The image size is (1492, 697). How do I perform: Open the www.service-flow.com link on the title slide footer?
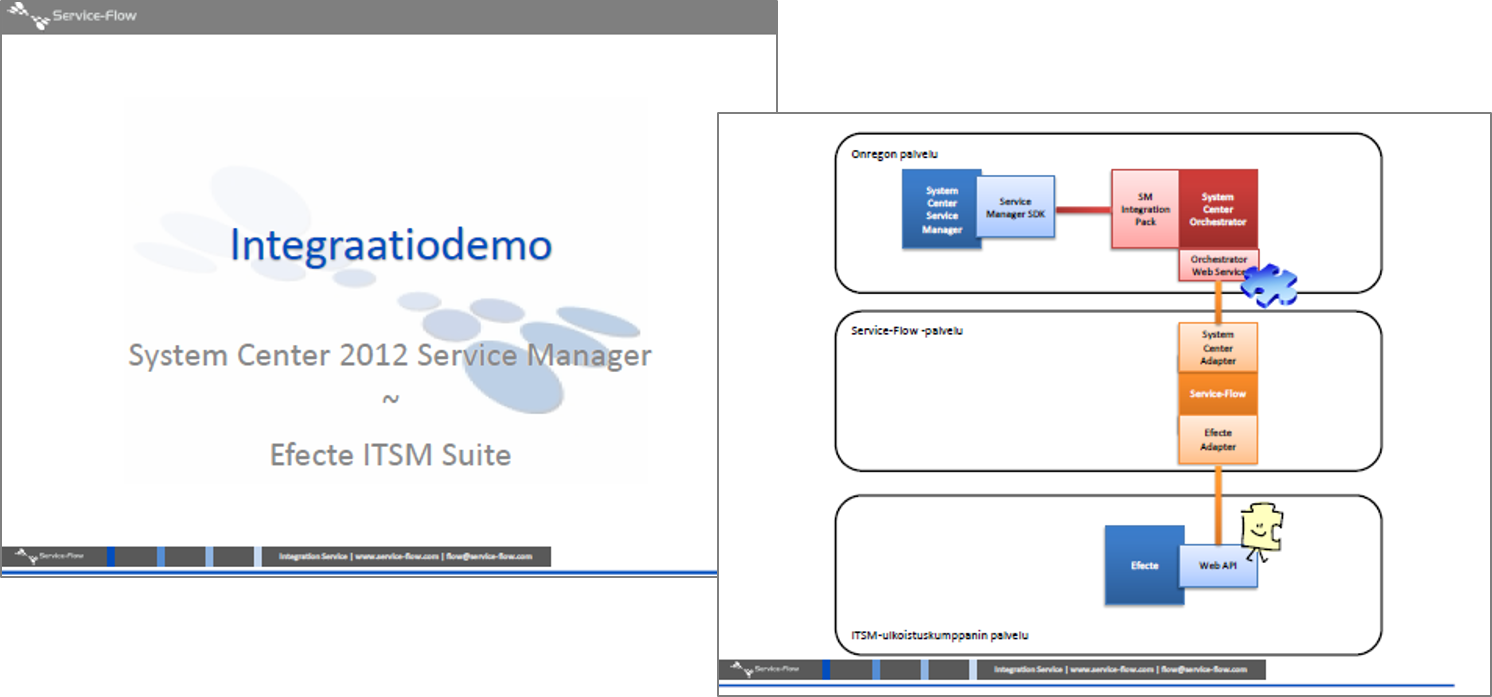point(397,556)
